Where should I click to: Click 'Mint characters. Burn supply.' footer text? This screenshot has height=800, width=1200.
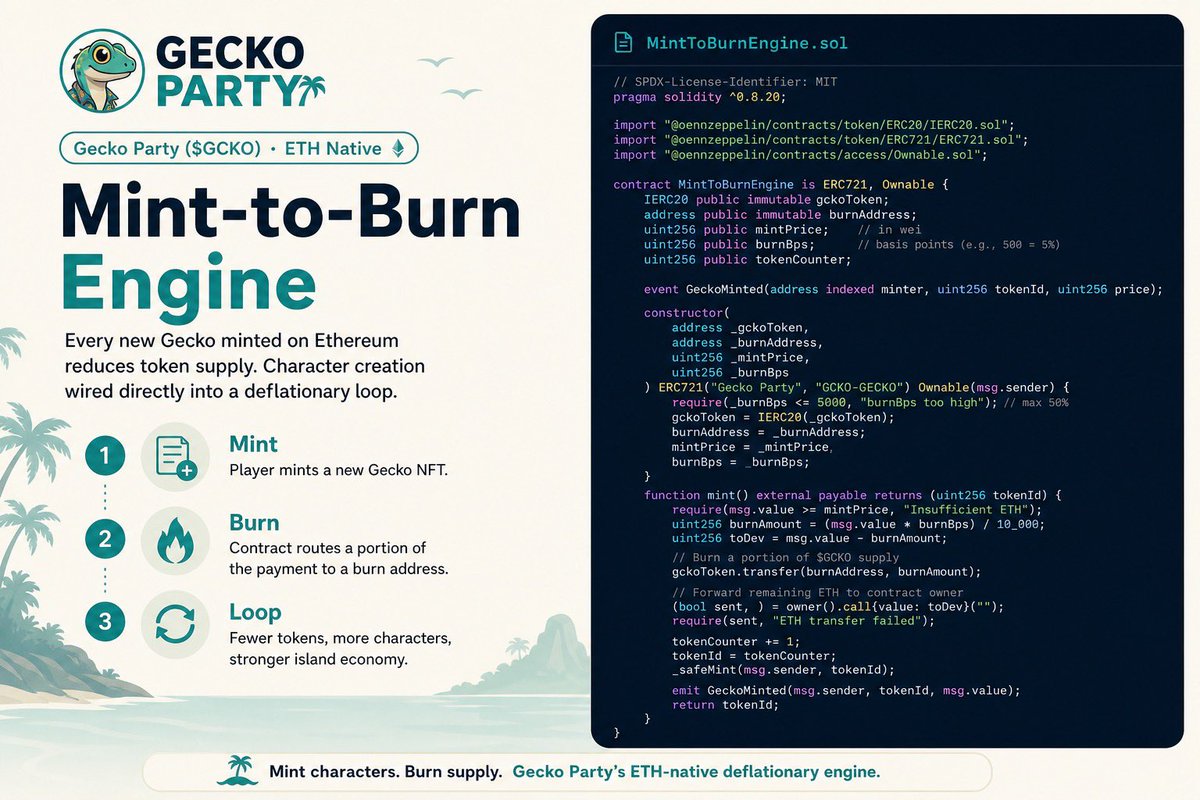(384, 772)
